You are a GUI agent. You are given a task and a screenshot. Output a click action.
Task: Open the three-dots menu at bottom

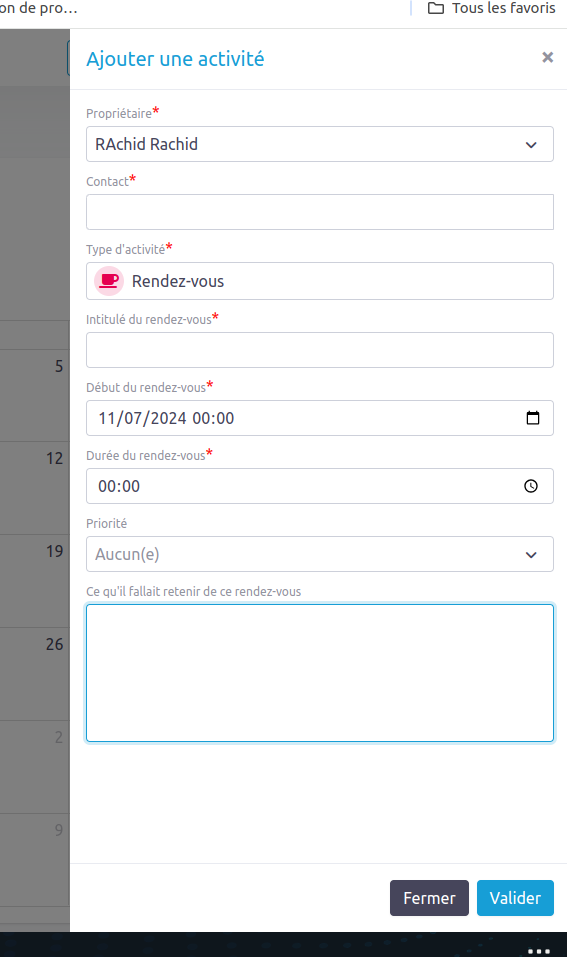tap(539, 951)
